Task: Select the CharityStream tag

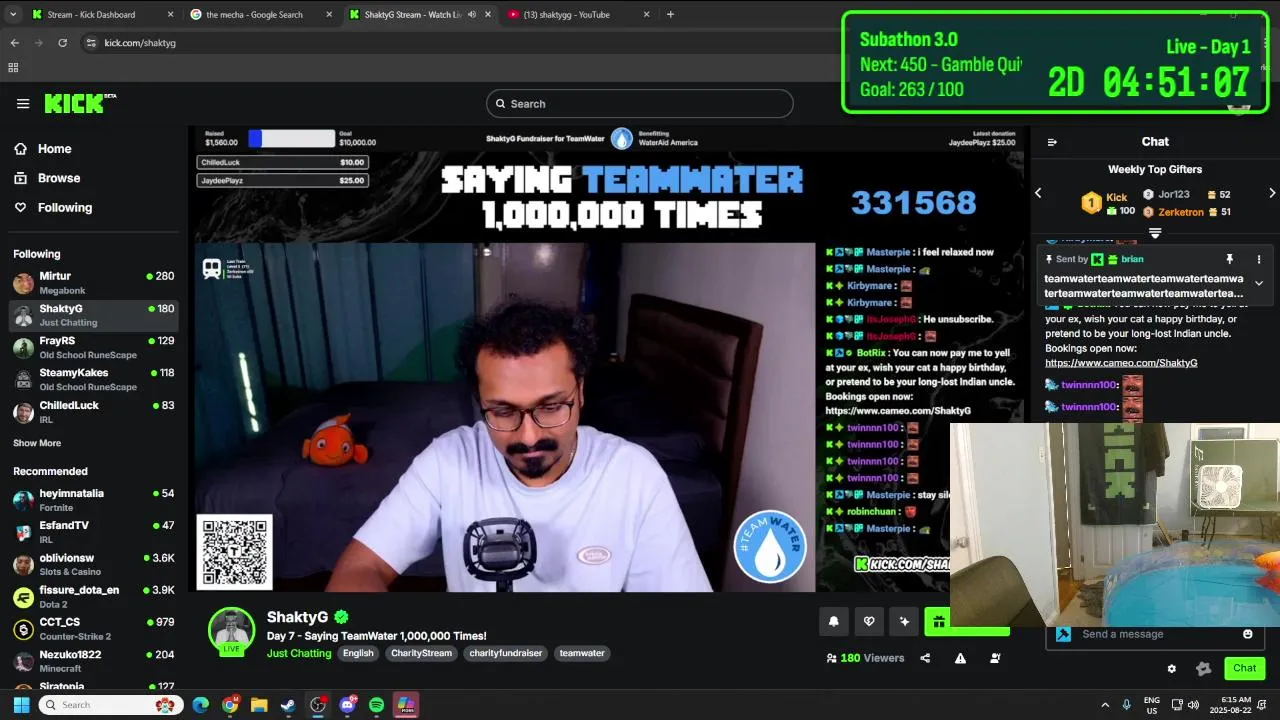Action: pos(421,653)
